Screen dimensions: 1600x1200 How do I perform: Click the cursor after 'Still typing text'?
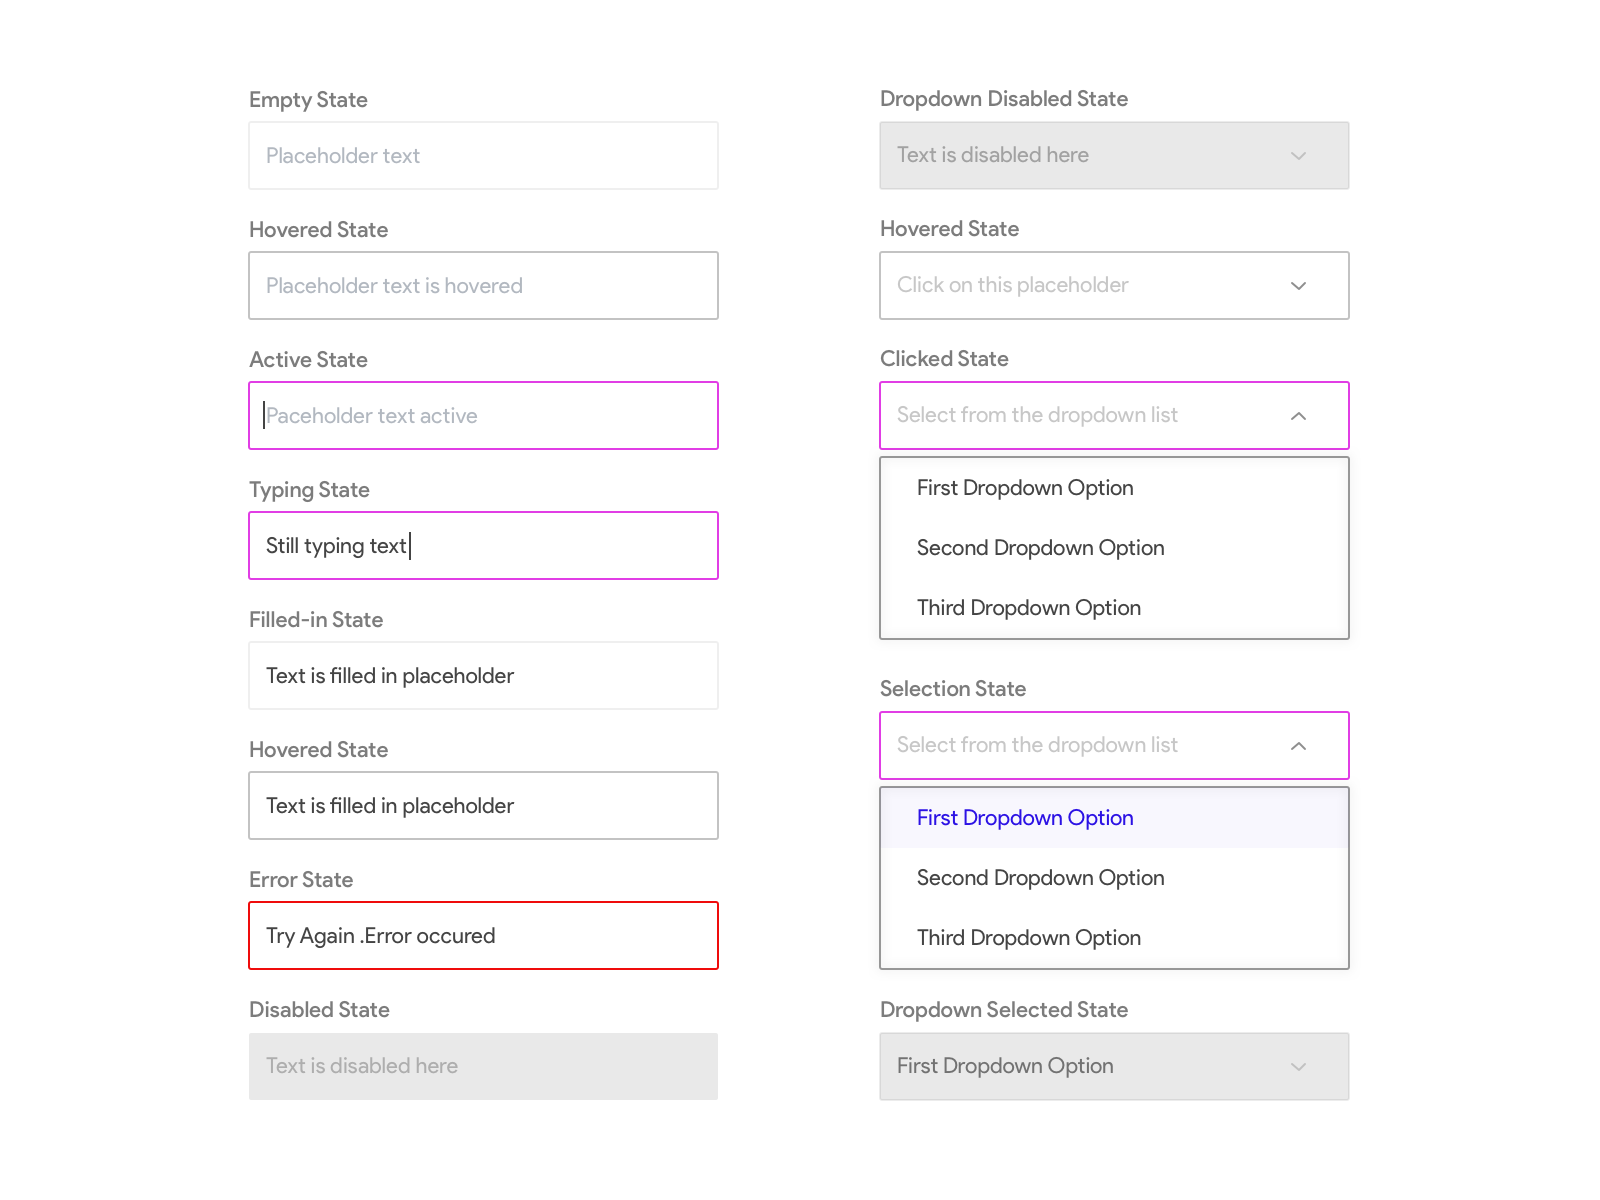411,545
